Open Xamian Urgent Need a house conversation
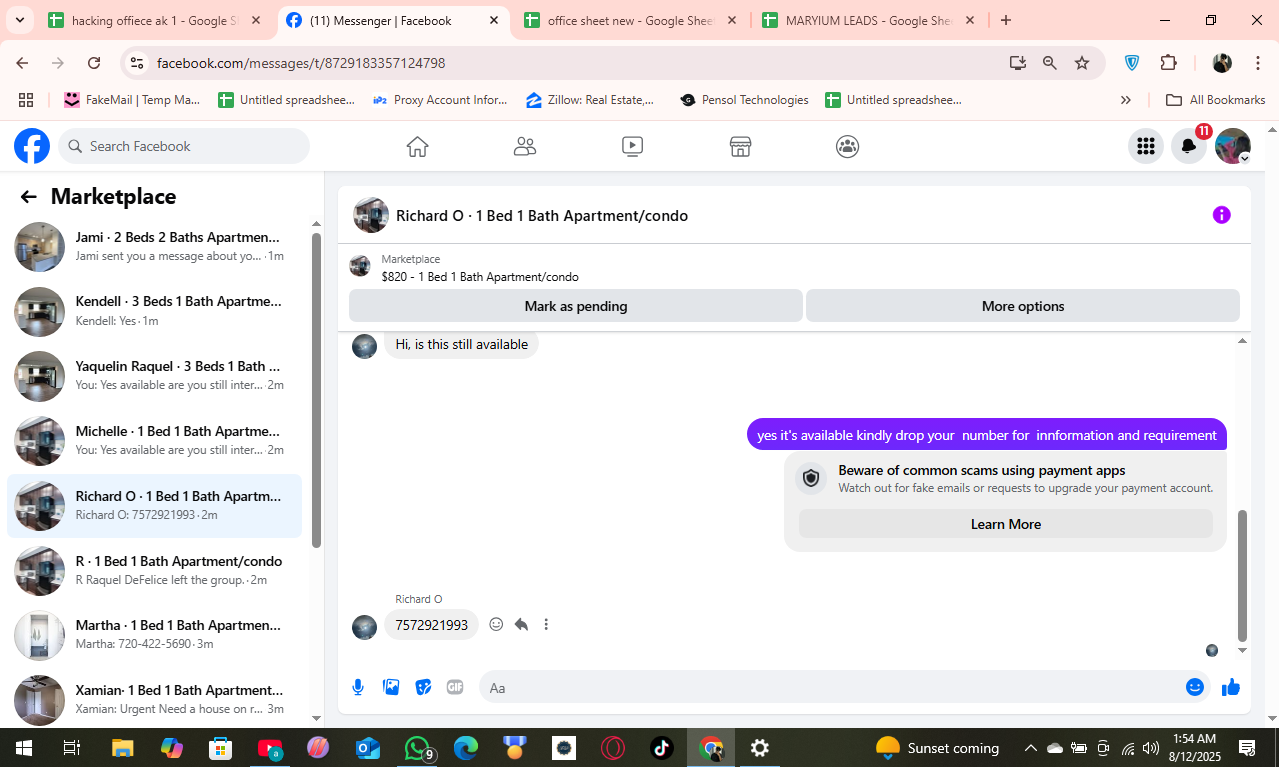The width and height of the screenshot is (1279, 767). 154,699
